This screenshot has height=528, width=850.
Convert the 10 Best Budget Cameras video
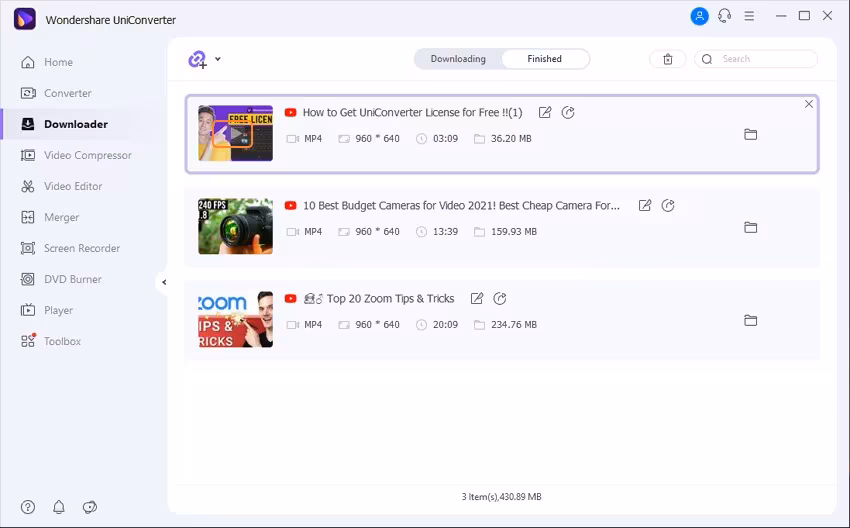pyautogui.click(x=668, y=205)
